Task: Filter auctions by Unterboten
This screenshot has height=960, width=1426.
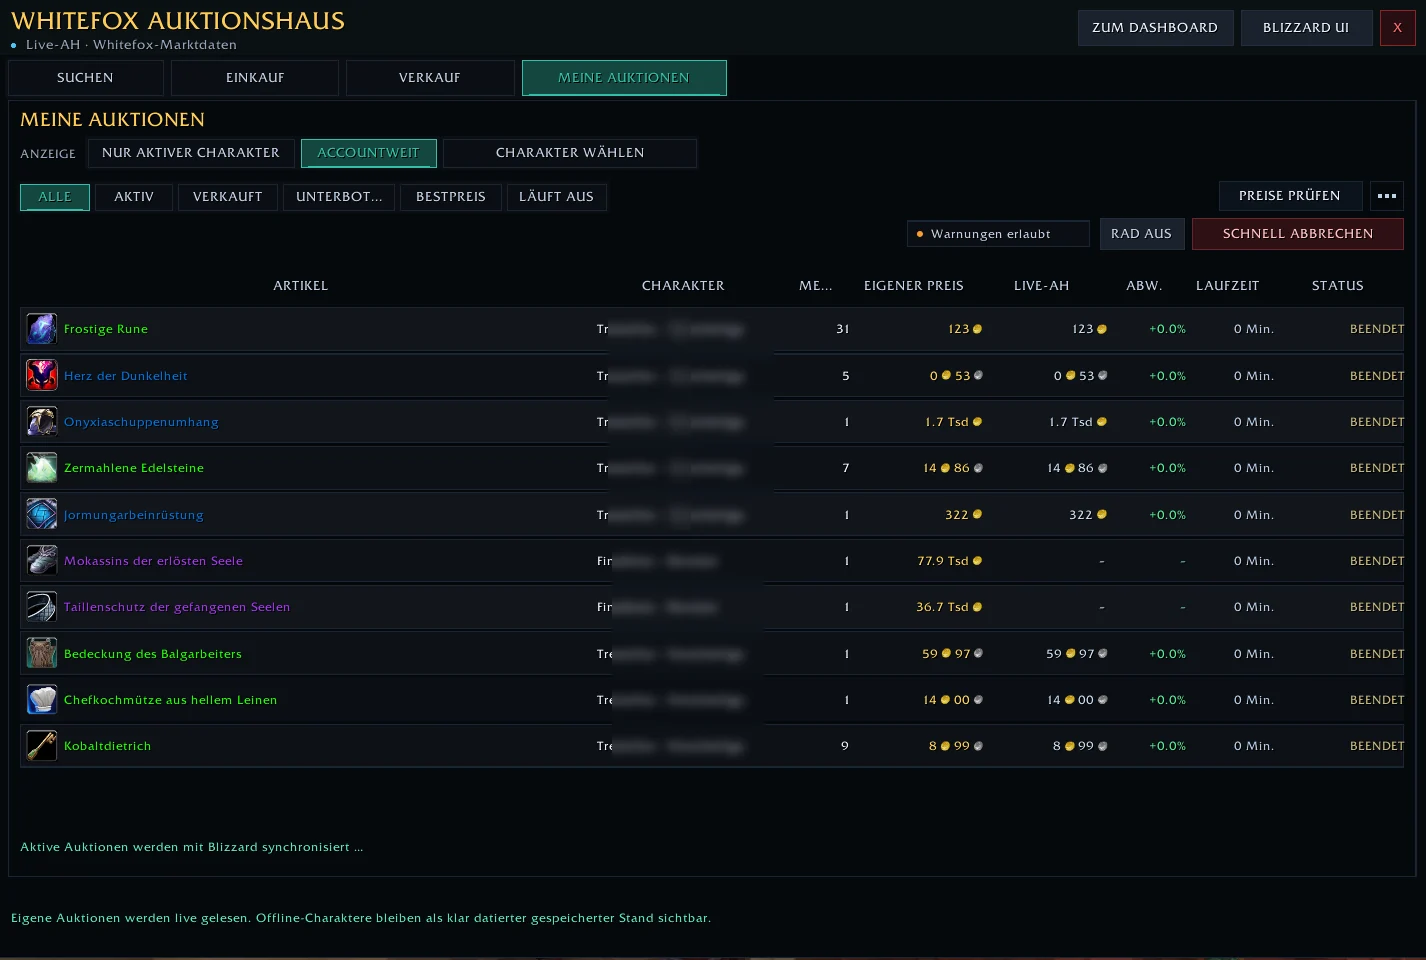Action: pos(339,197)
